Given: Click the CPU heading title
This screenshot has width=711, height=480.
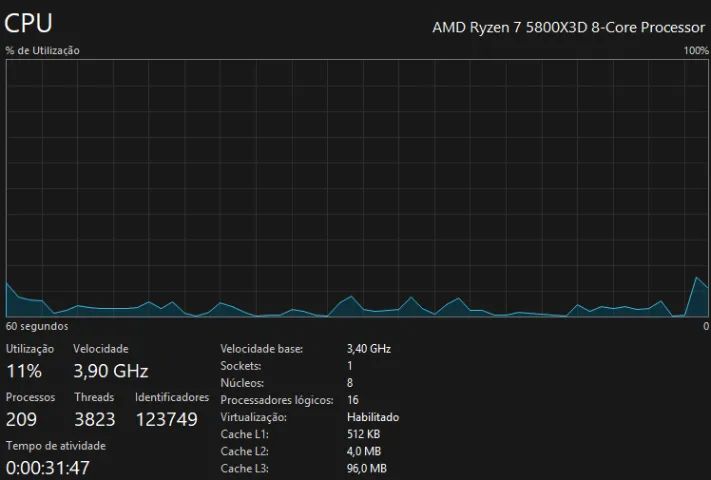Looking at the screenshot, I should click(29, 23).
